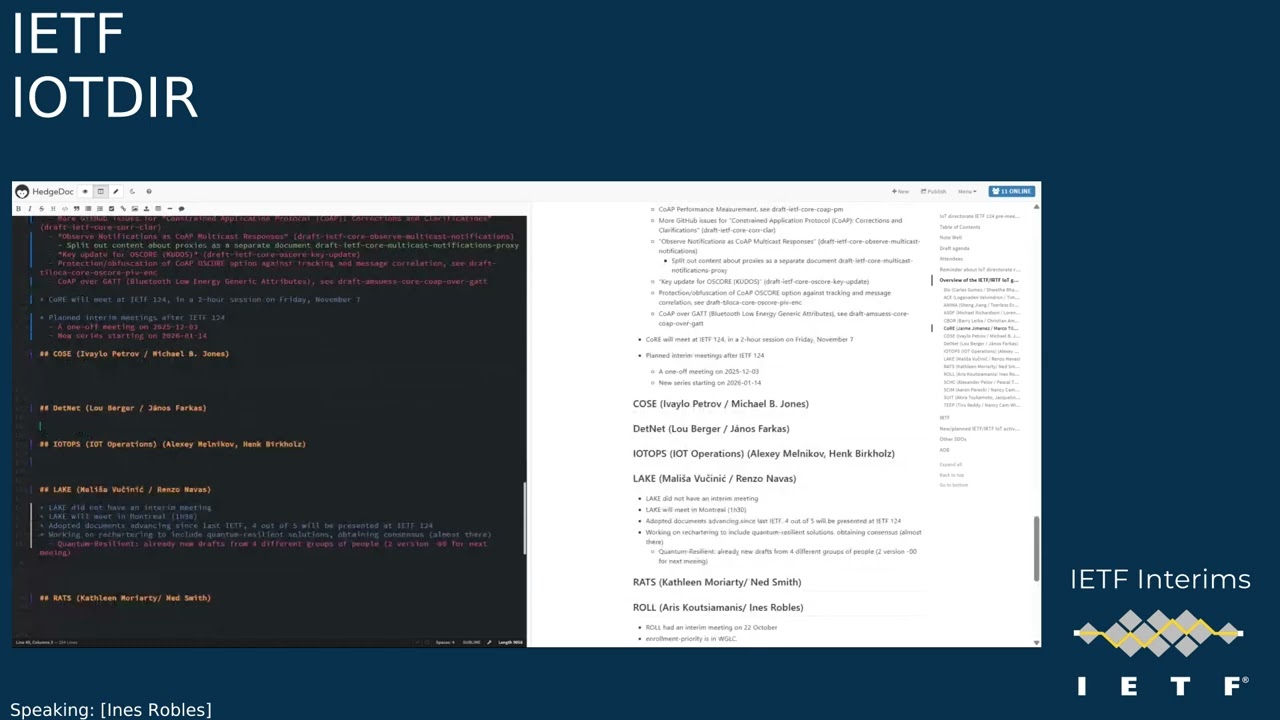Viewport: 1280px width, 720px height.
Task: Select 'Overview of the IETF/IRTF IoT' TOC heading
Action: pos(979,280)
